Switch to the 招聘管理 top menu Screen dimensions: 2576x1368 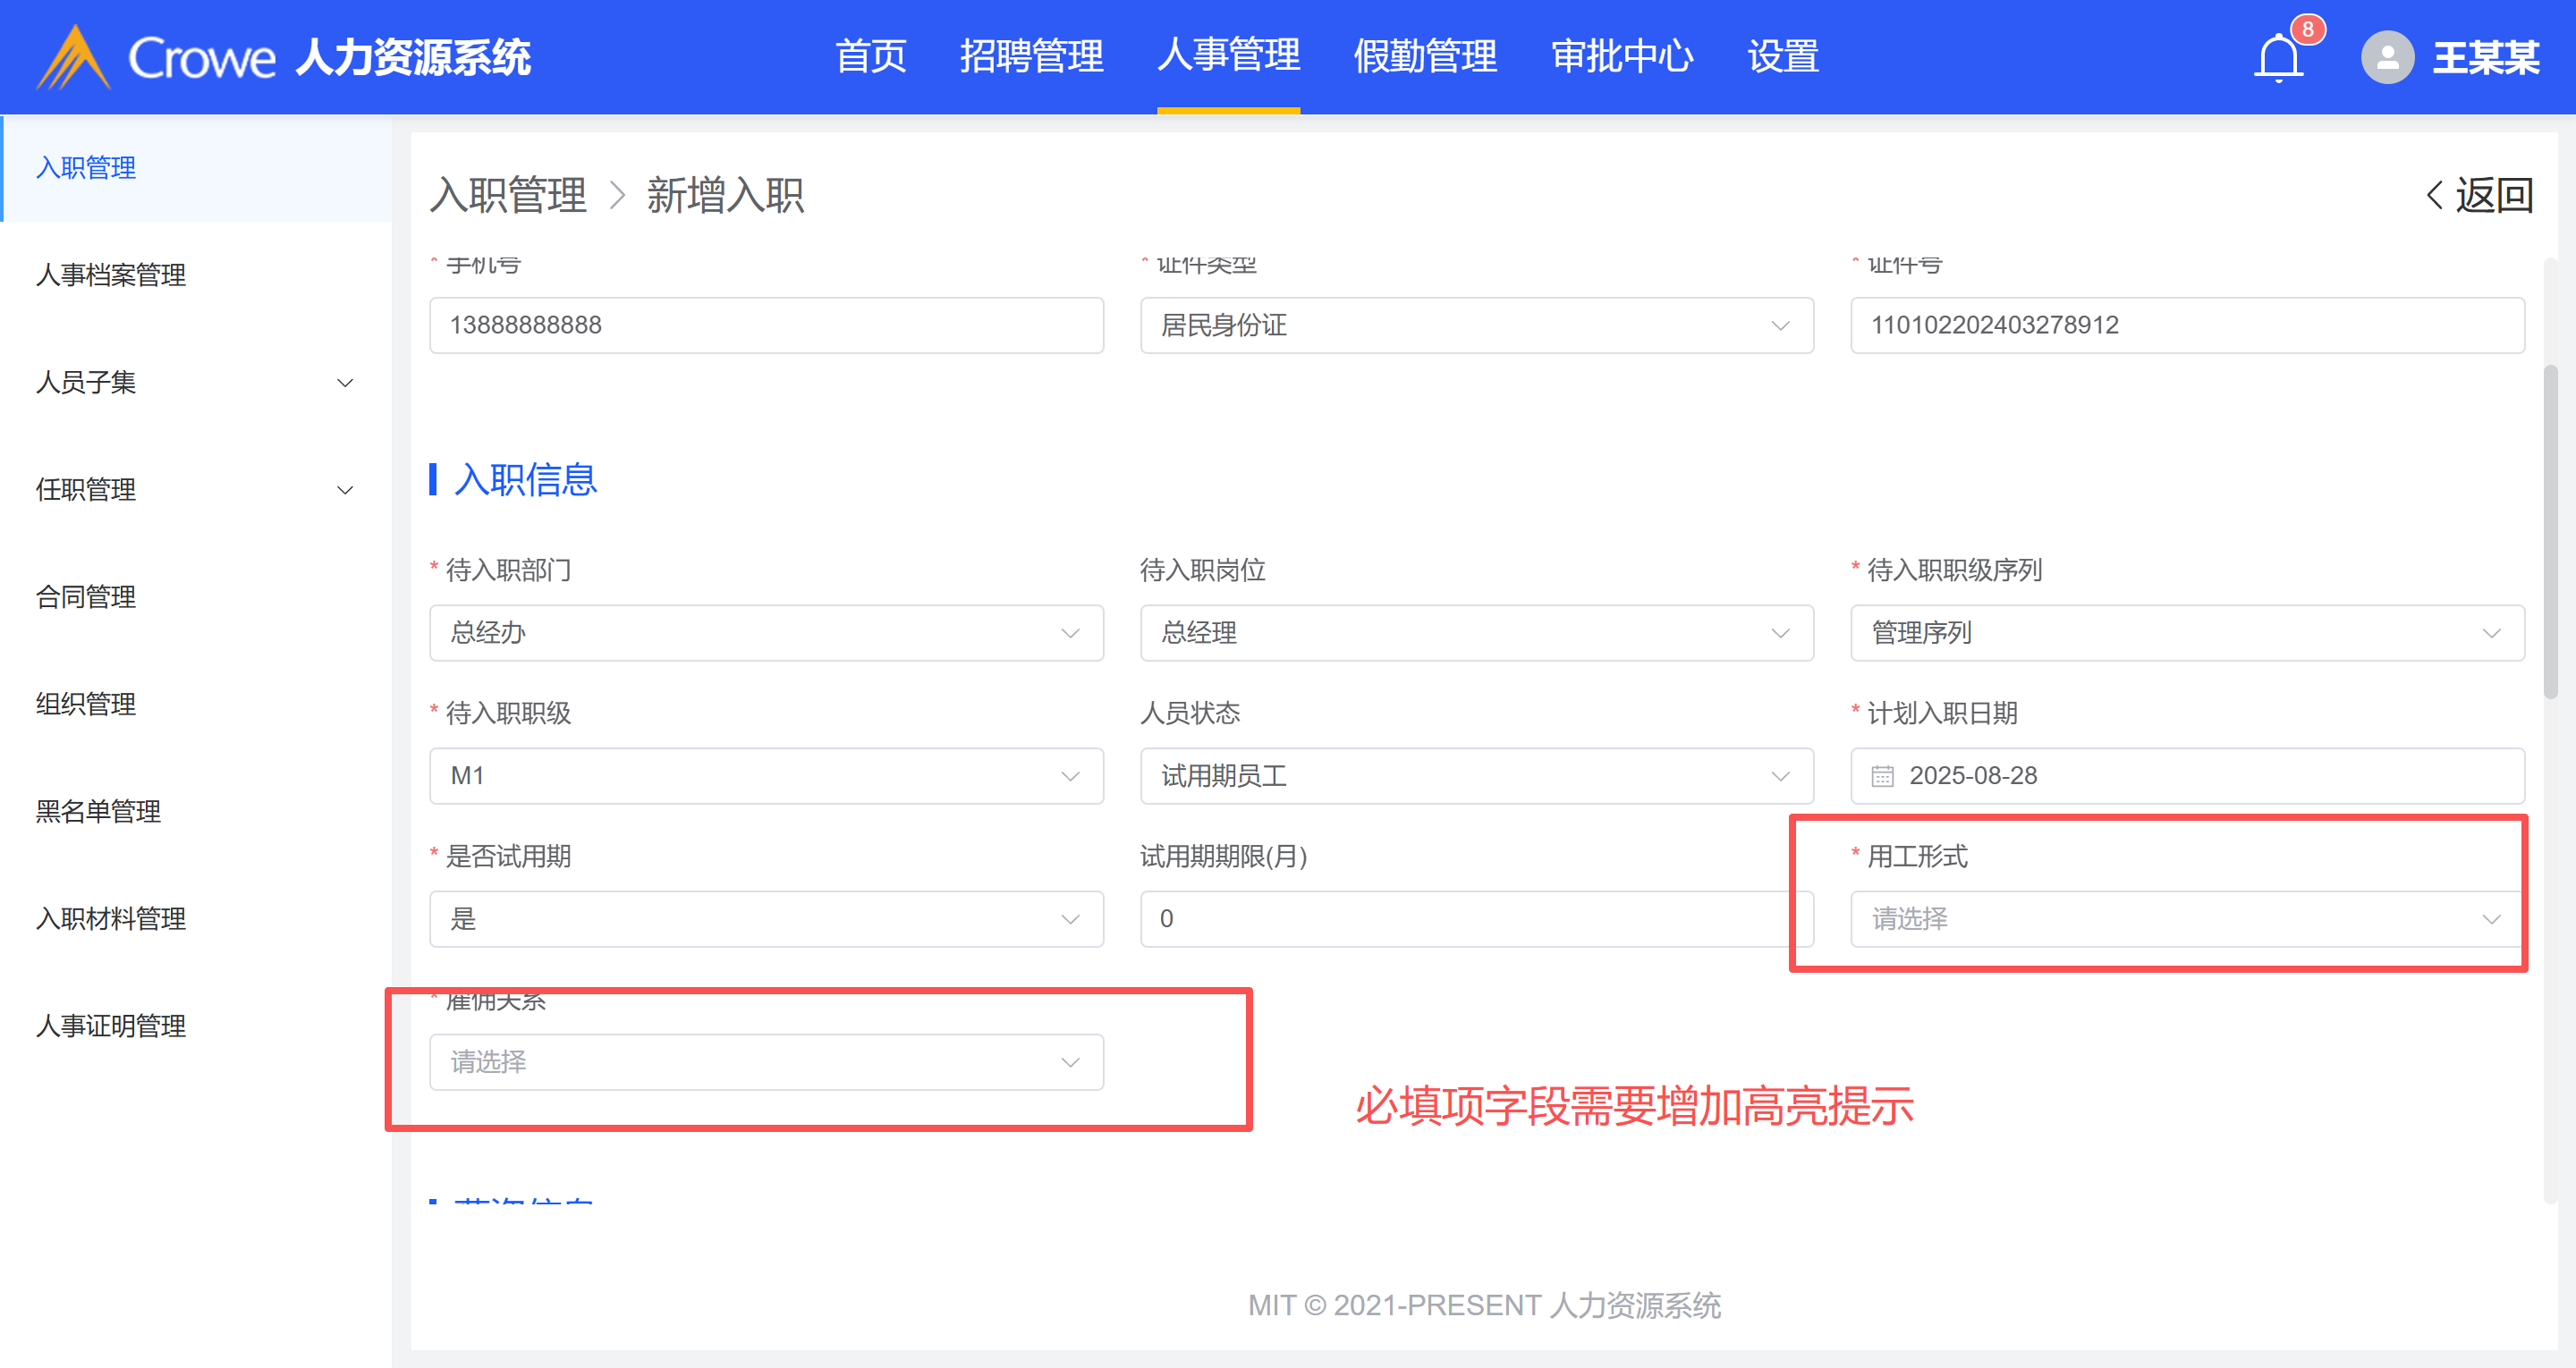pyautogui.click(x=1031, y=56)
